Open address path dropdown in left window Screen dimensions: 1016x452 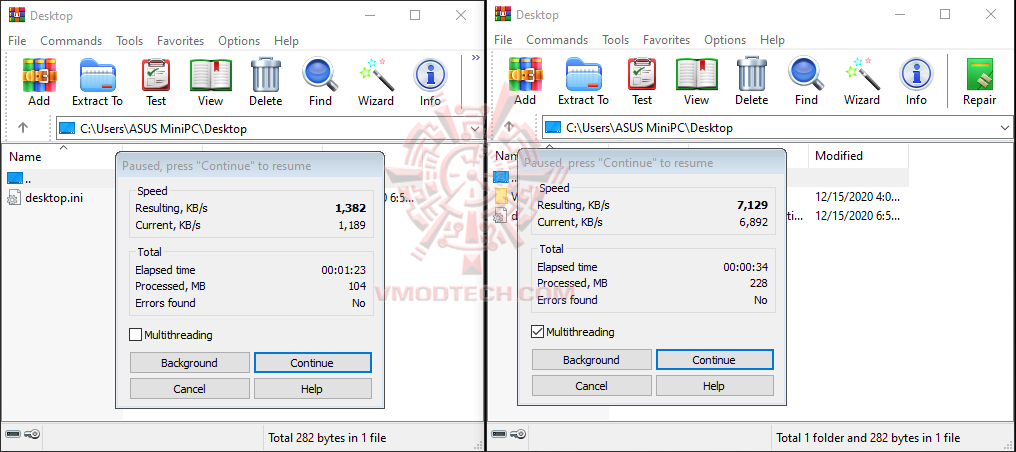tap(476, 128)
